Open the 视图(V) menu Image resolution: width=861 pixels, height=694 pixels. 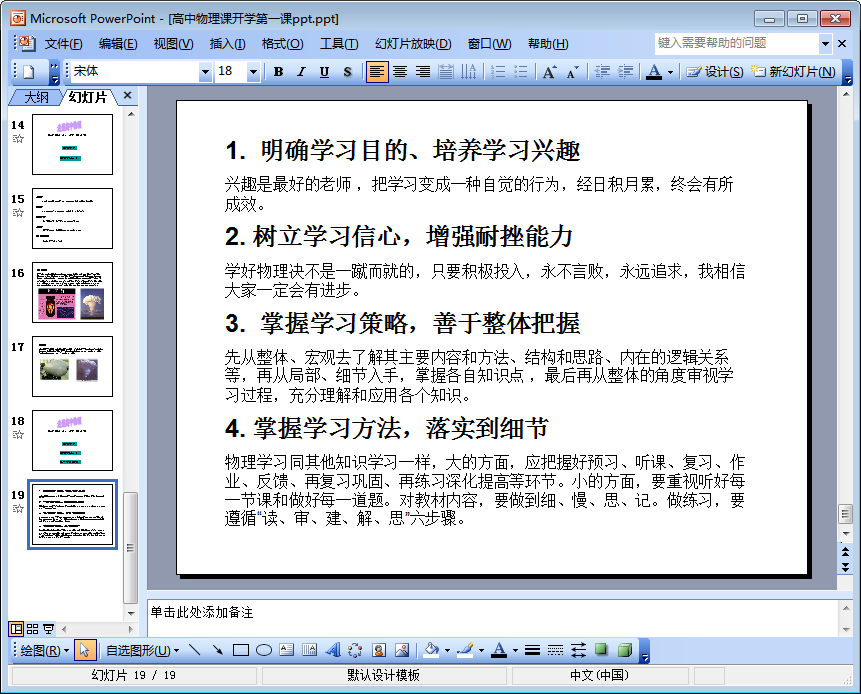[x=173, y=44]
